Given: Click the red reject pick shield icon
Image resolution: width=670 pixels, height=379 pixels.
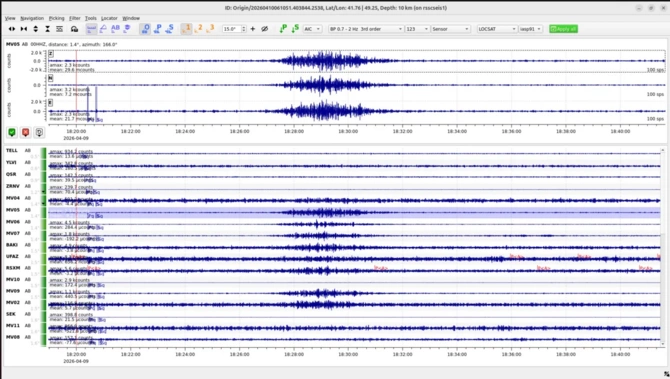Looking at the screenshot, I should point(26,132).
